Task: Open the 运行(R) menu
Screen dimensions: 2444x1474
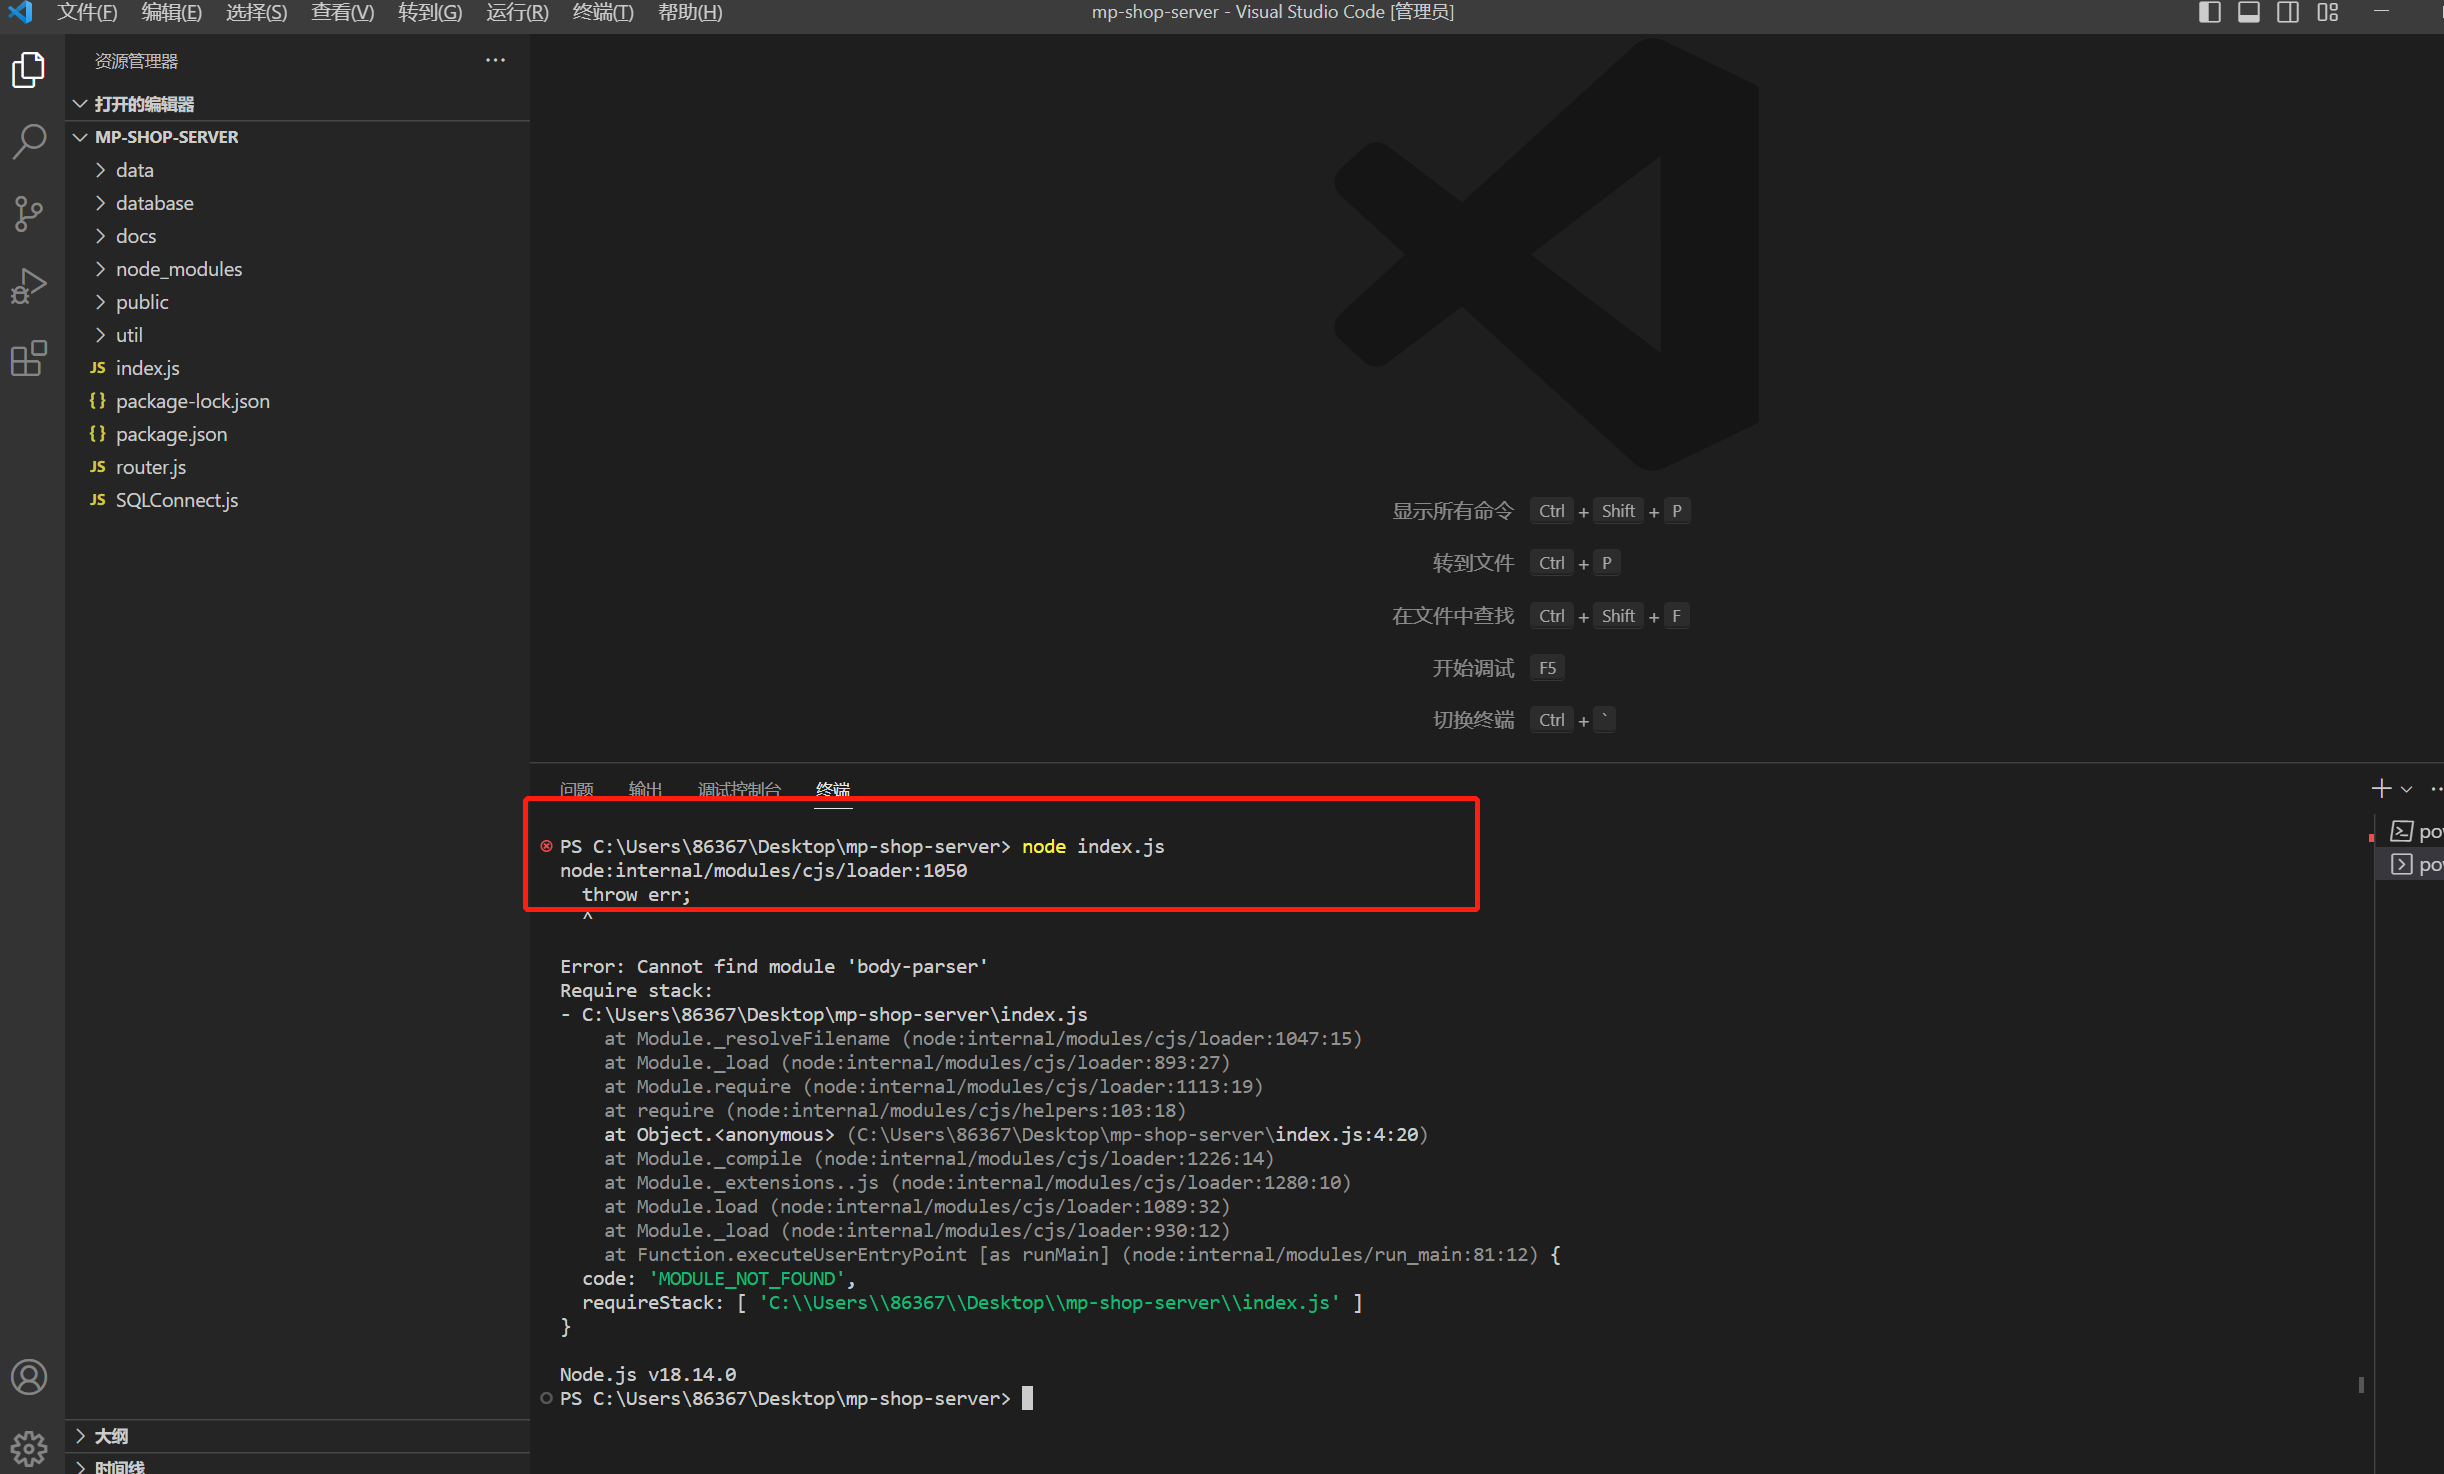Action: coord(517,12)
